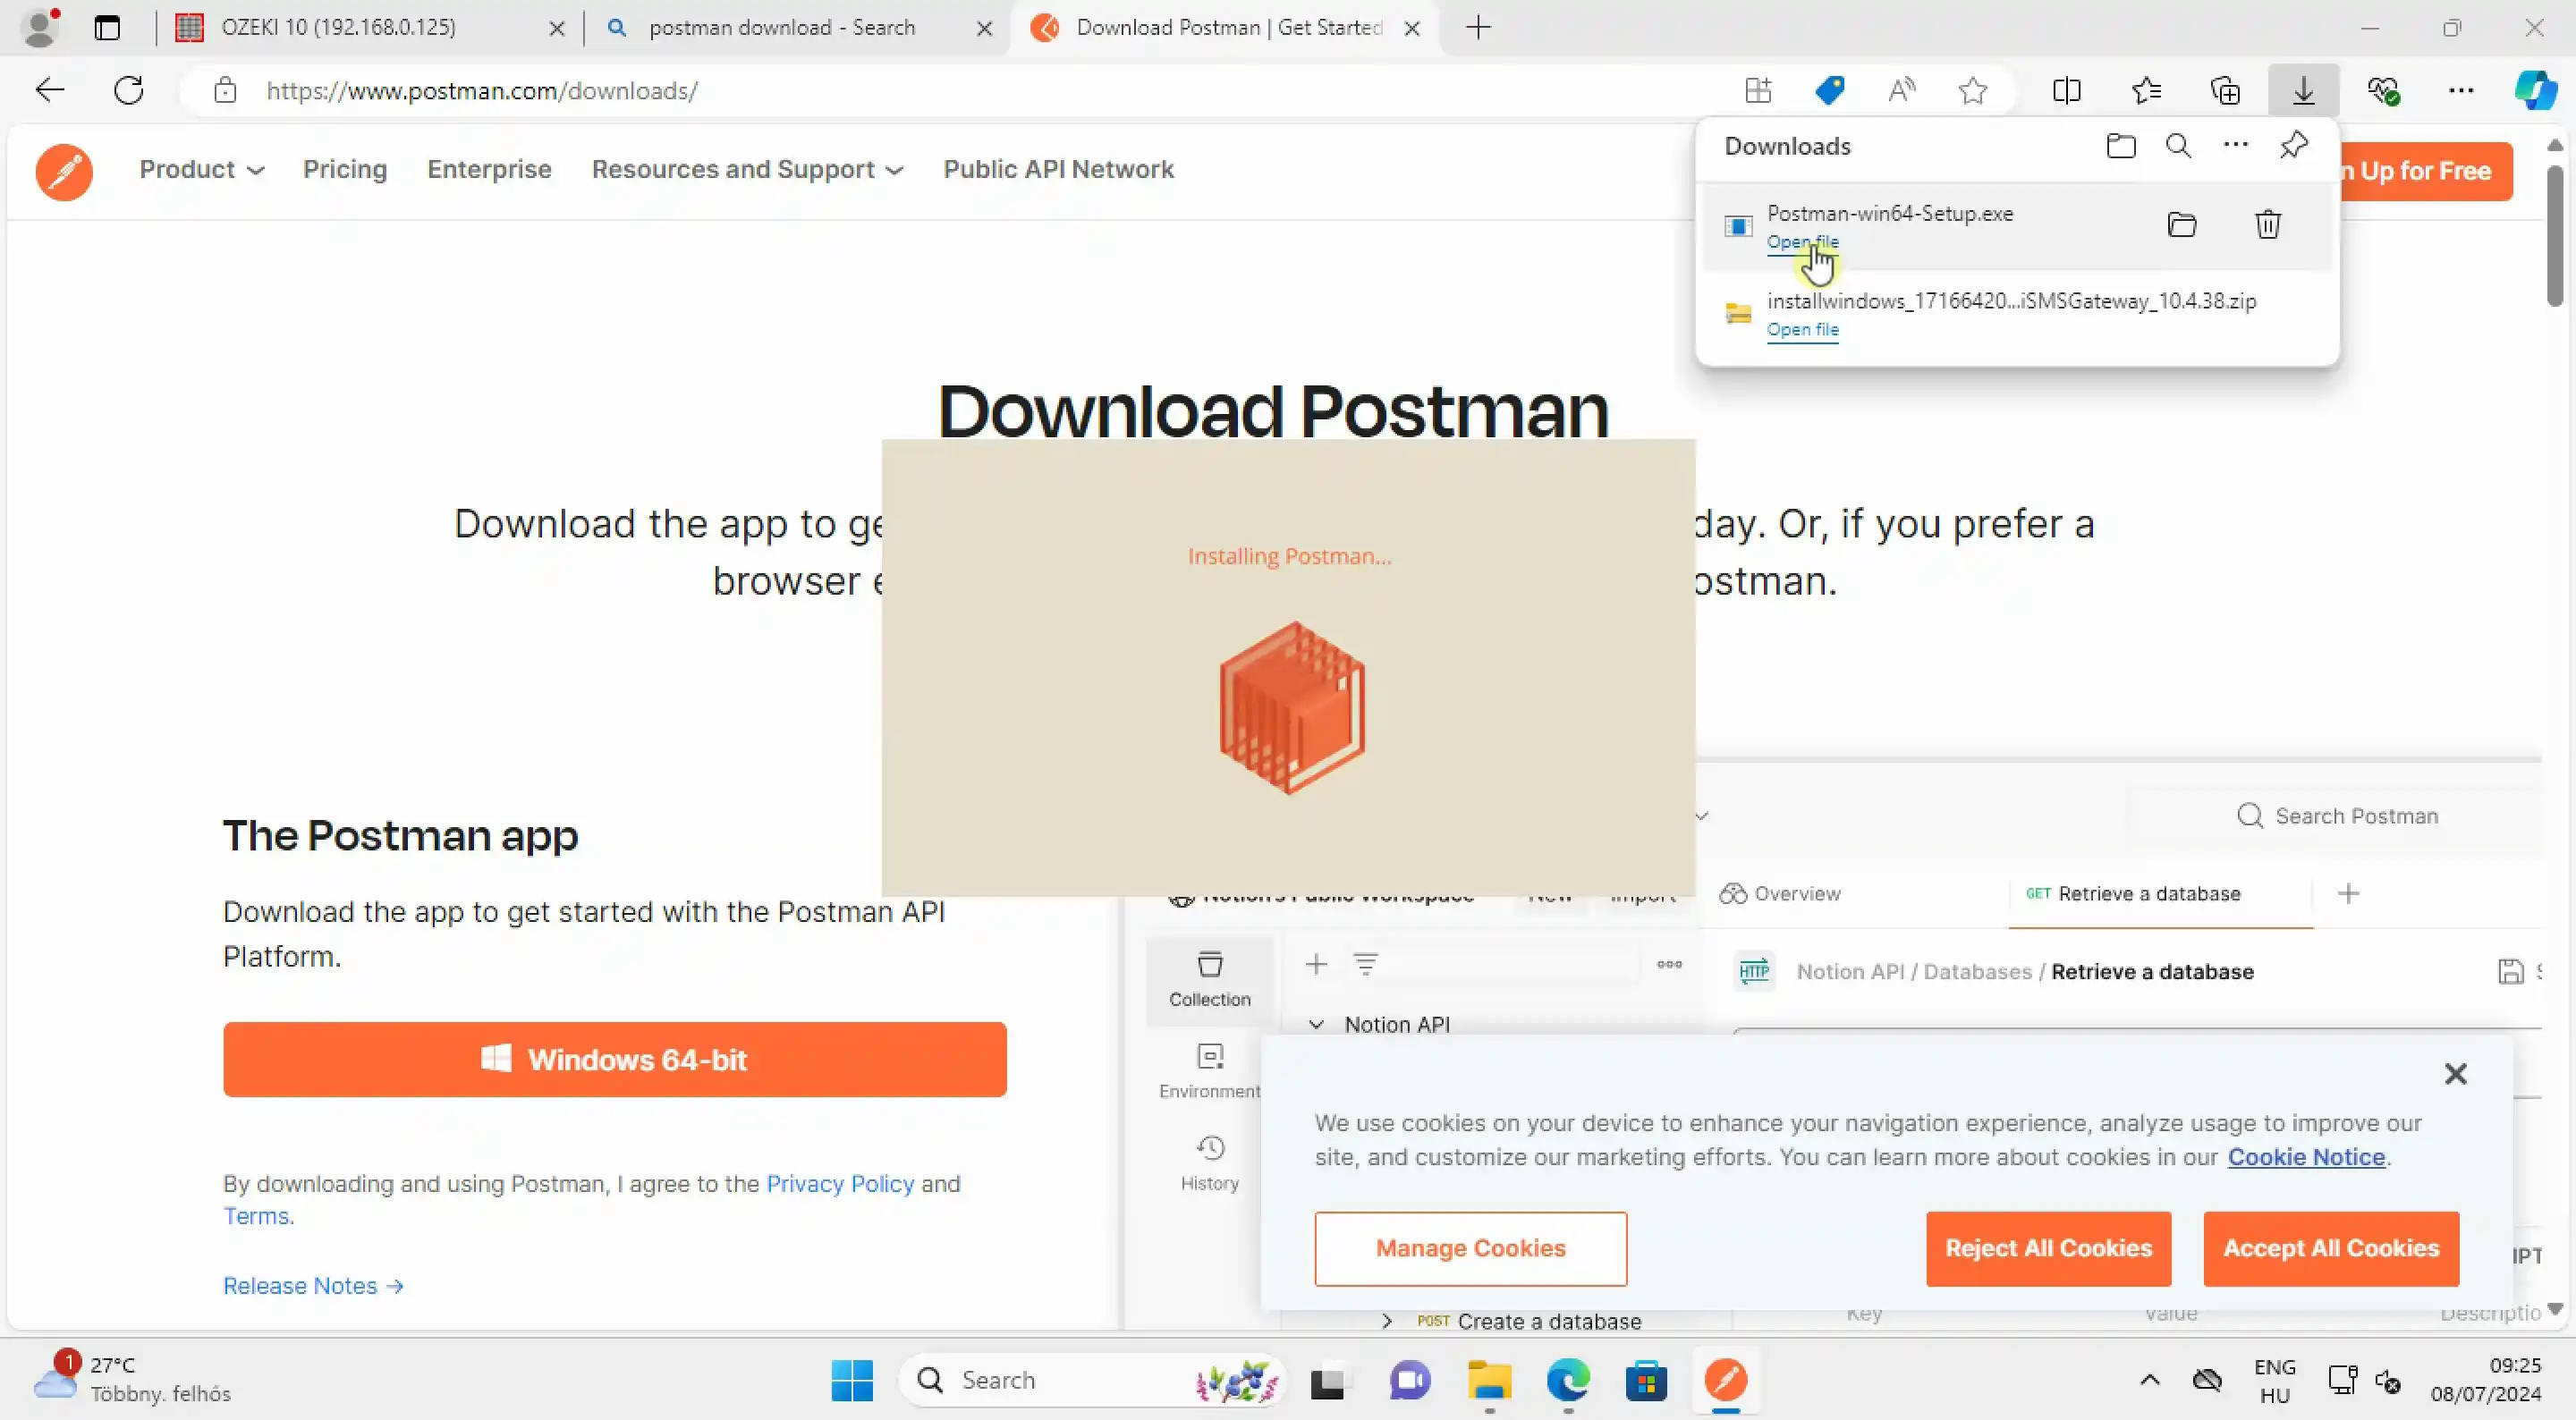This screenshot has width=2576, height=1420.
Task: Open the browser profile avatar
Action: tap(41, 27)
